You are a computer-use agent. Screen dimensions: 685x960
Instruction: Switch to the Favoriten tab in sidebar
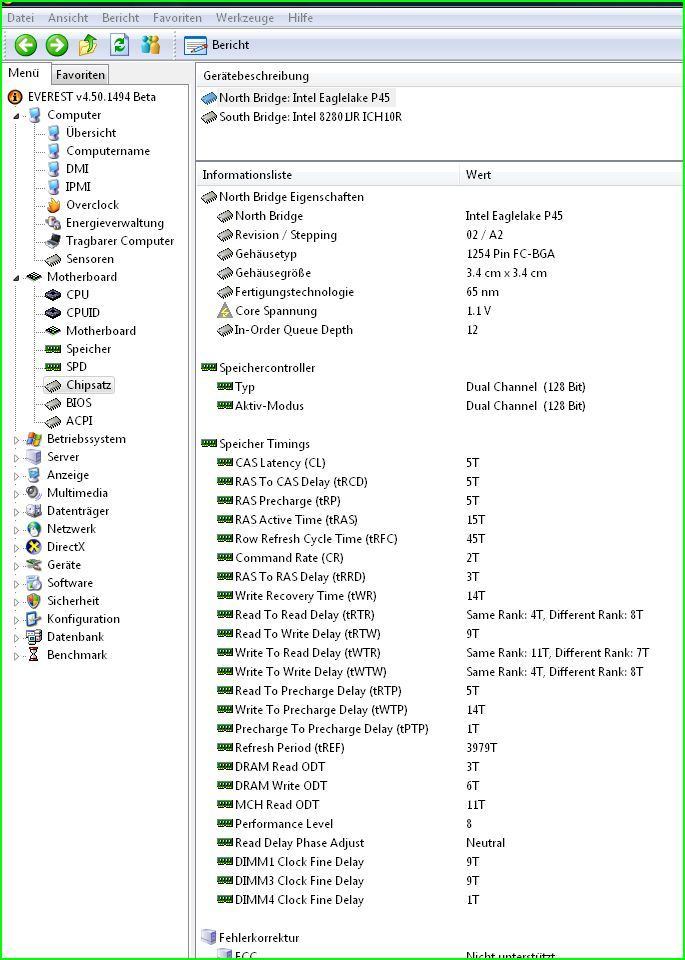tap(80, 75)
